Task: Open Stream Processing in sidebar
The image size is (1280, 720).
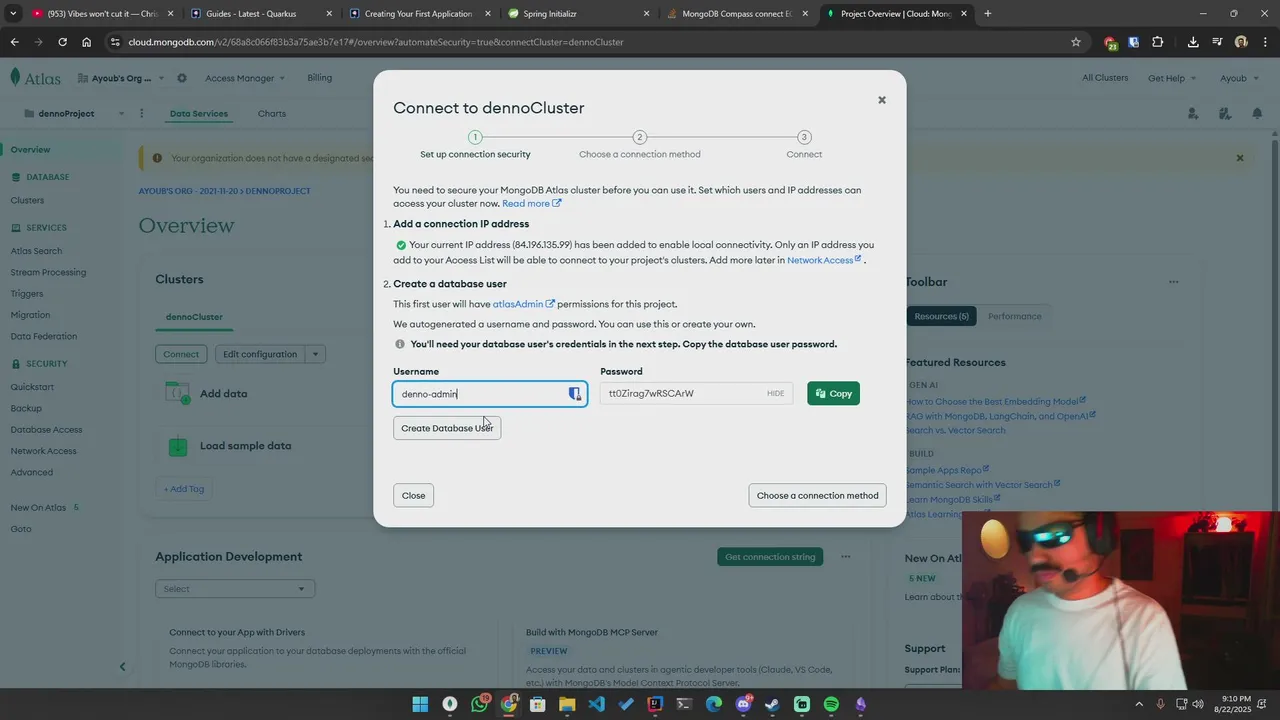Action: tap(48, 273)
